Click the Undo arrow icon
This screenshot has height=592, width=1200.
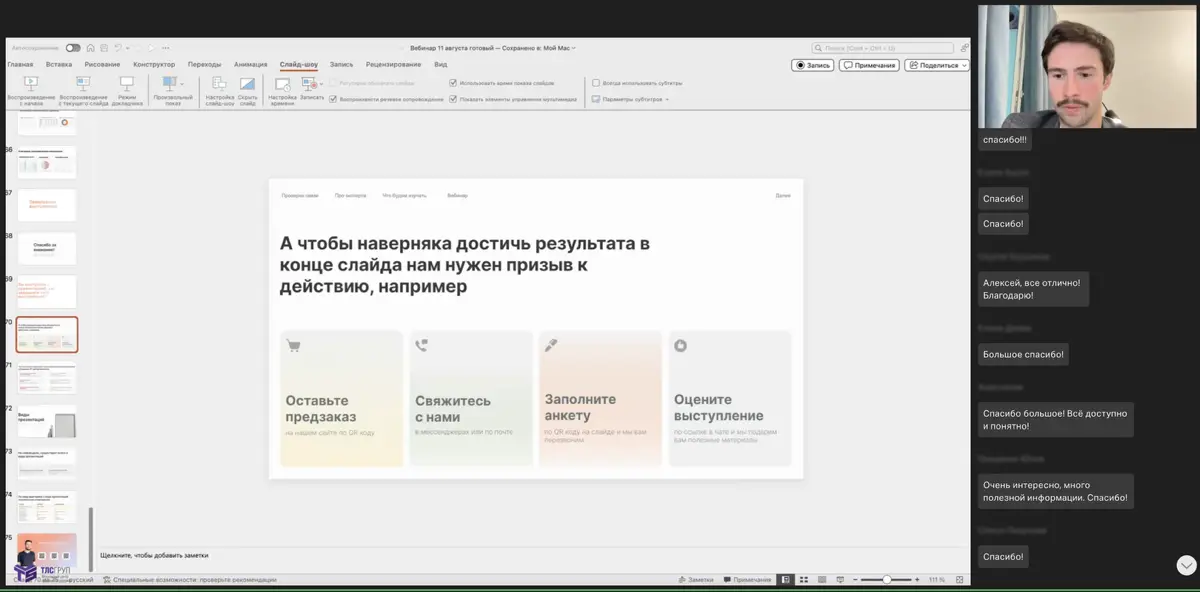(117, 47)
